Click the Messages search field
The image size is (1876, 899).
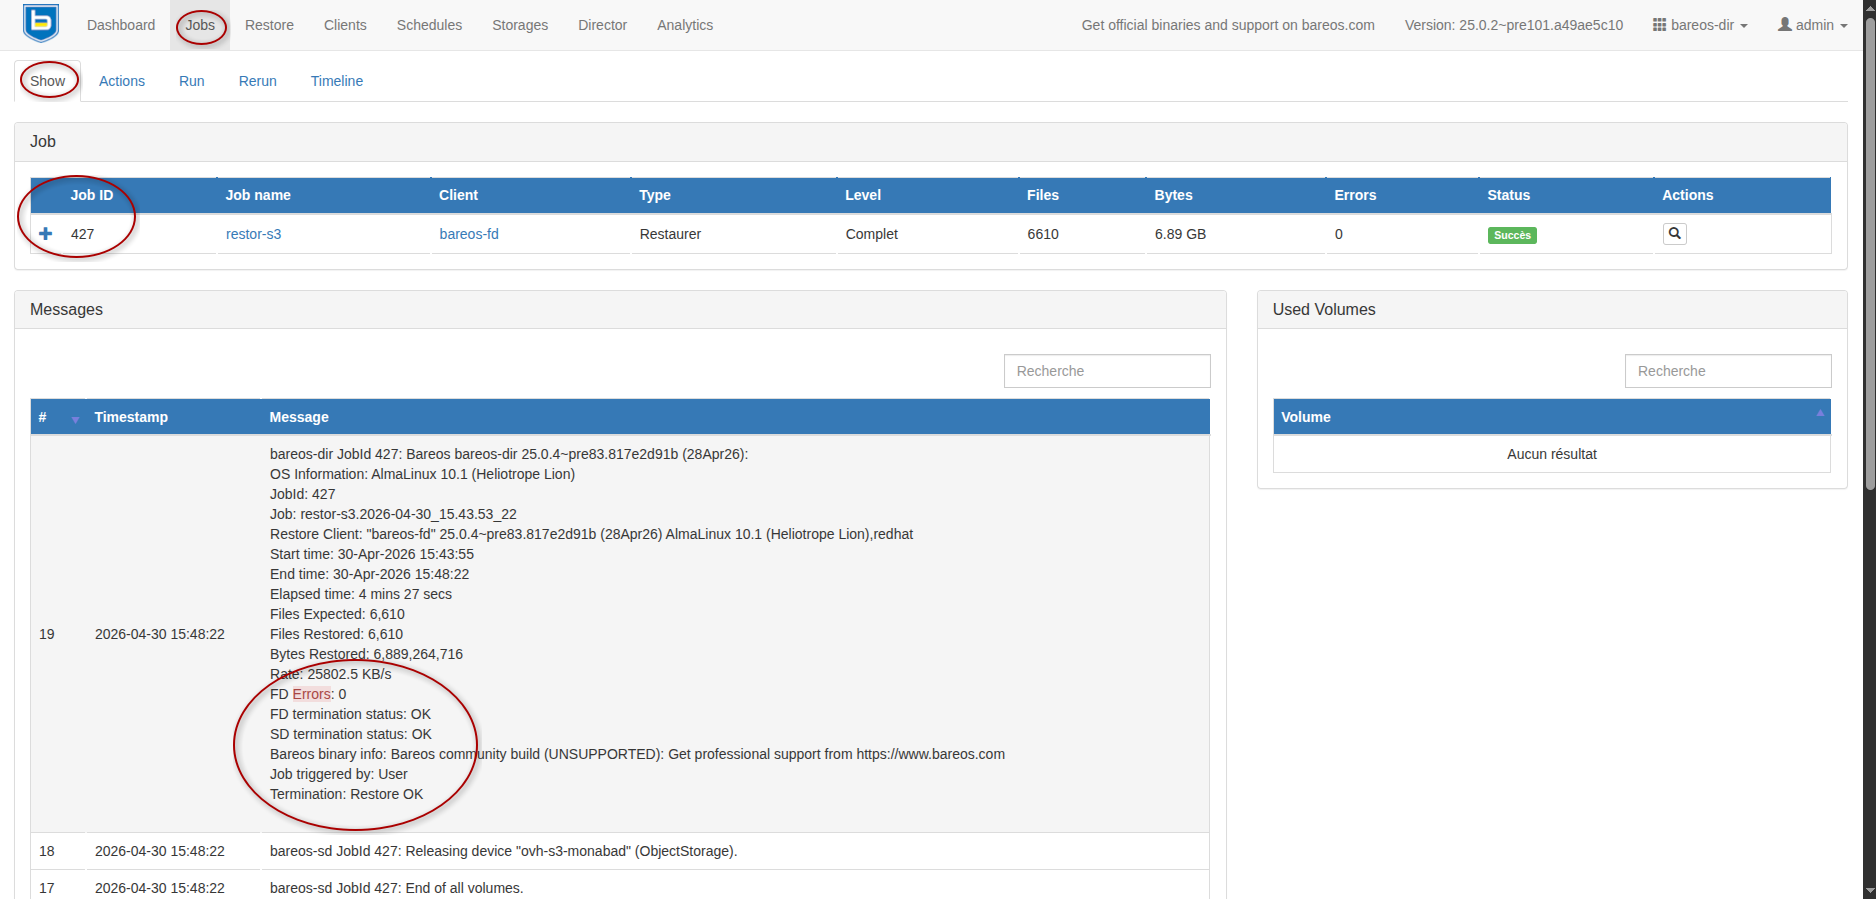tap(1107, 371)
